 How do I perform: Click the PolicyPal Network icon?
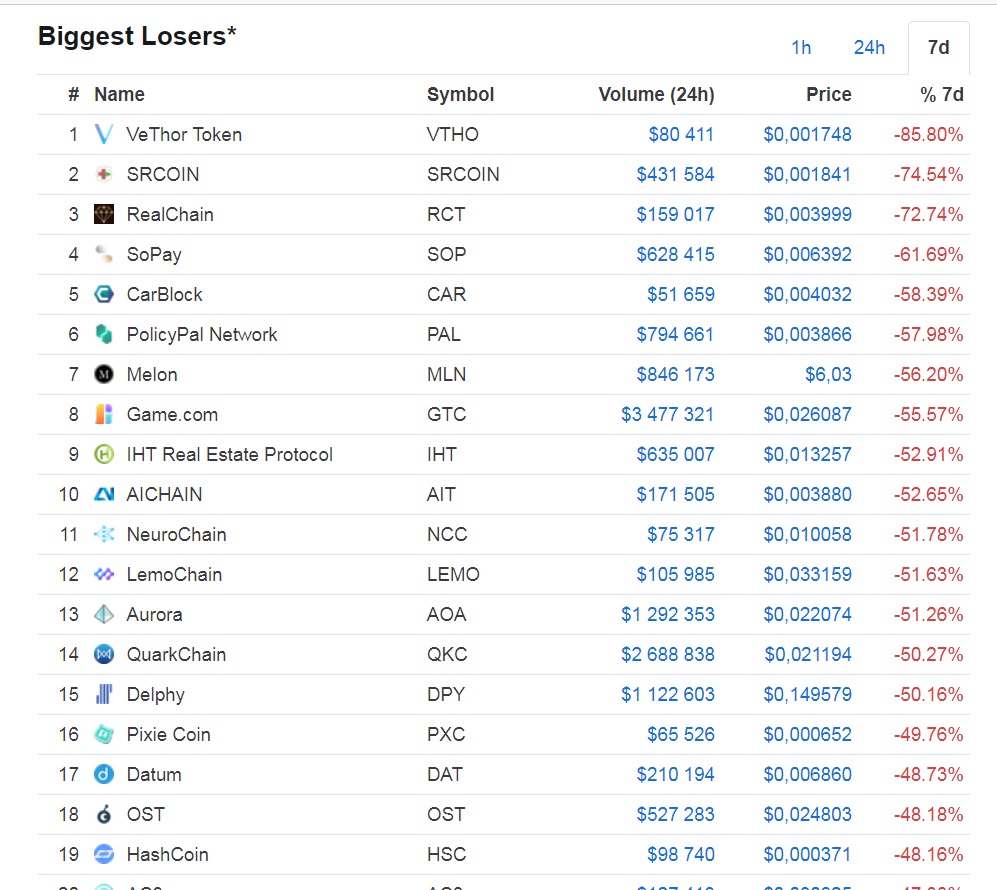point(104,334)
